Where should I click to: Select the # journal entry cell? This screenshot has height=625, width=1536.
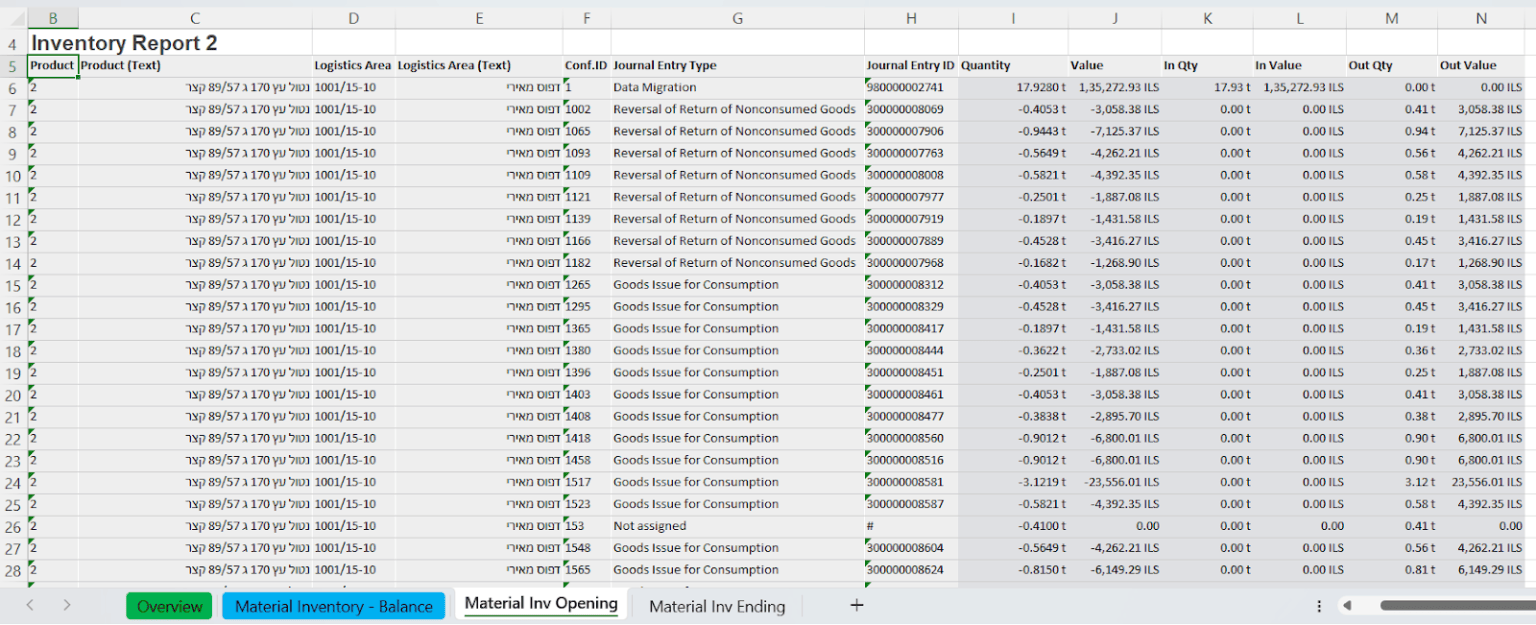pos(911,526)
